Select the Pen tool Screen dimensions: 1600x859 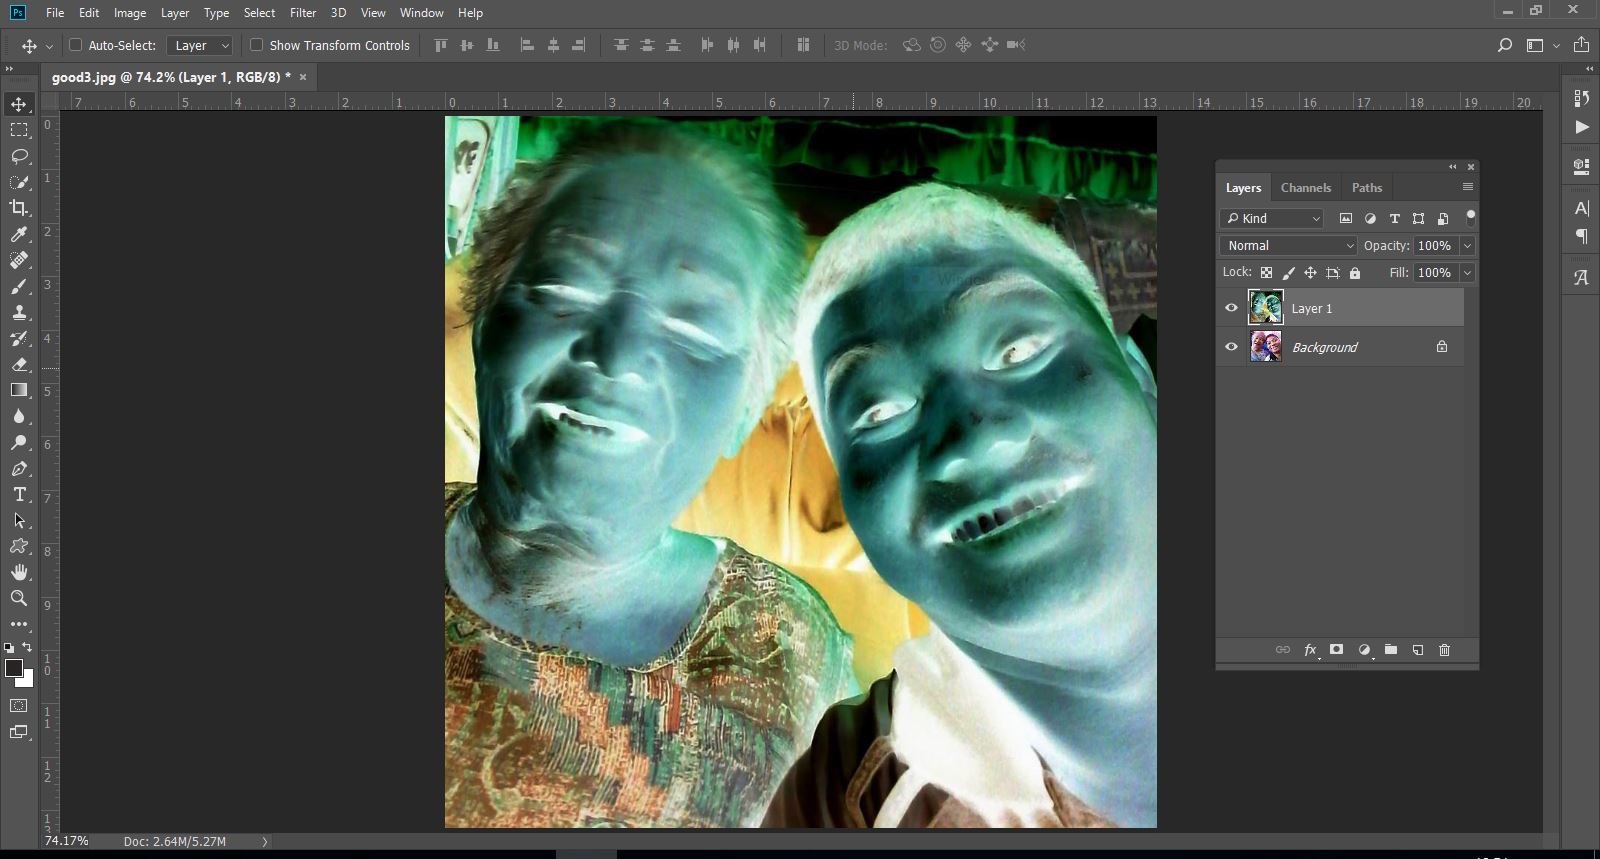click(19, 468)
